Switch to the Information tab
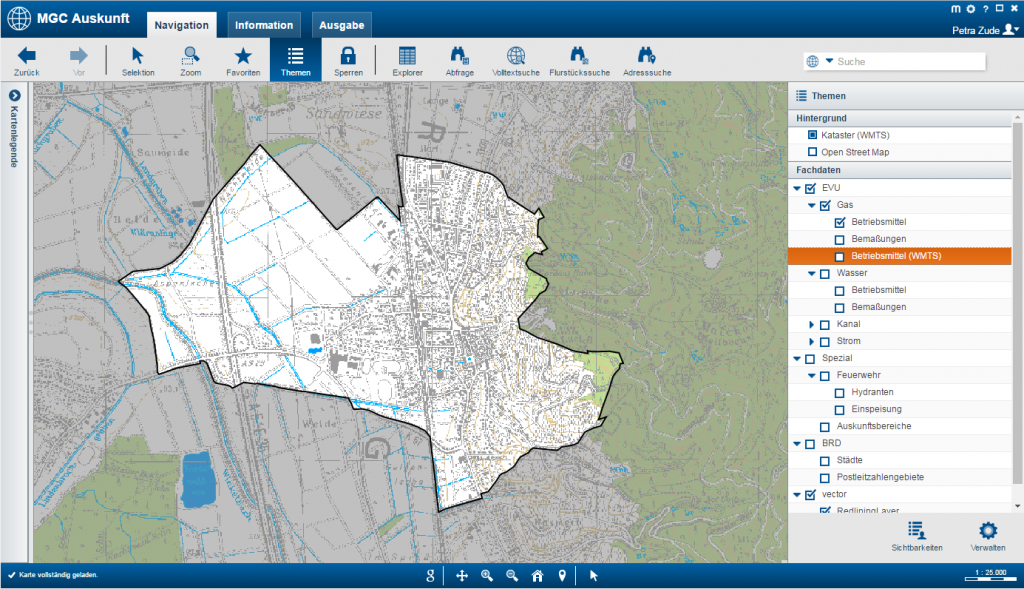This screenshot has height=589, width=1024. 264,25
